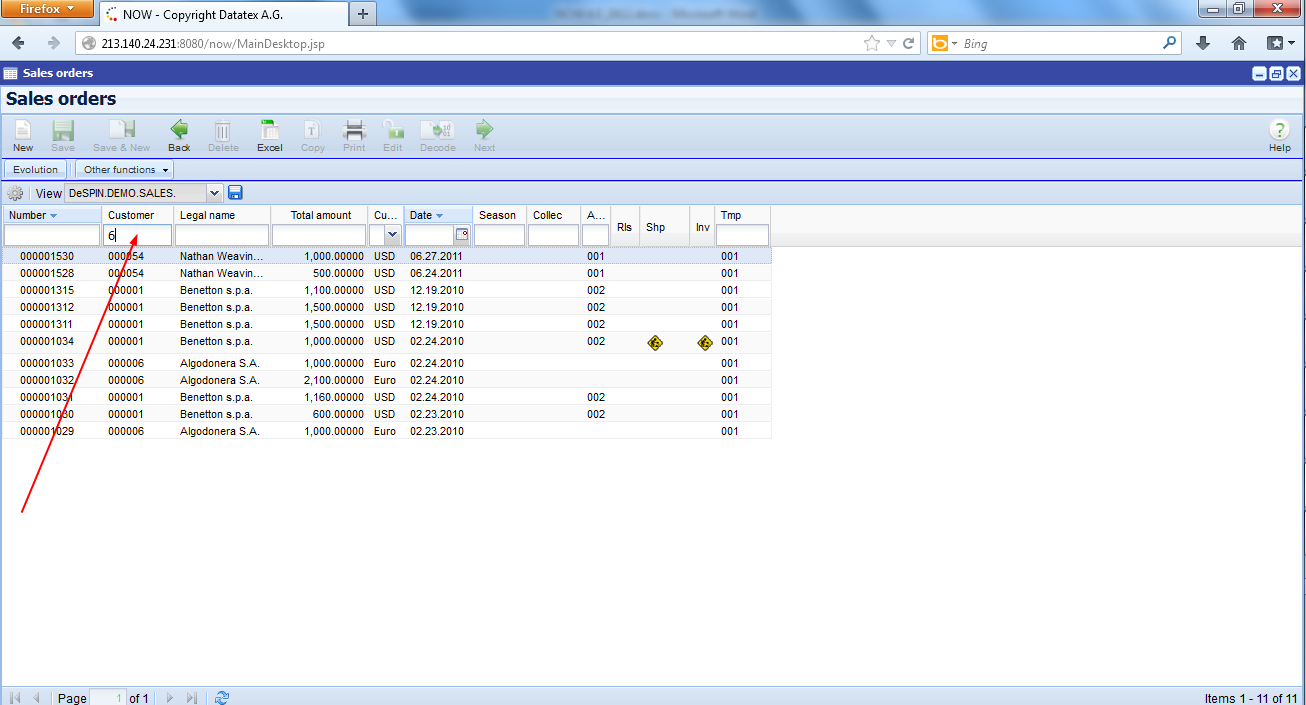Open the currency filter dropdown
Image resolution: width=1306 pixels, height=705 pixels.
tap(392, 233)
